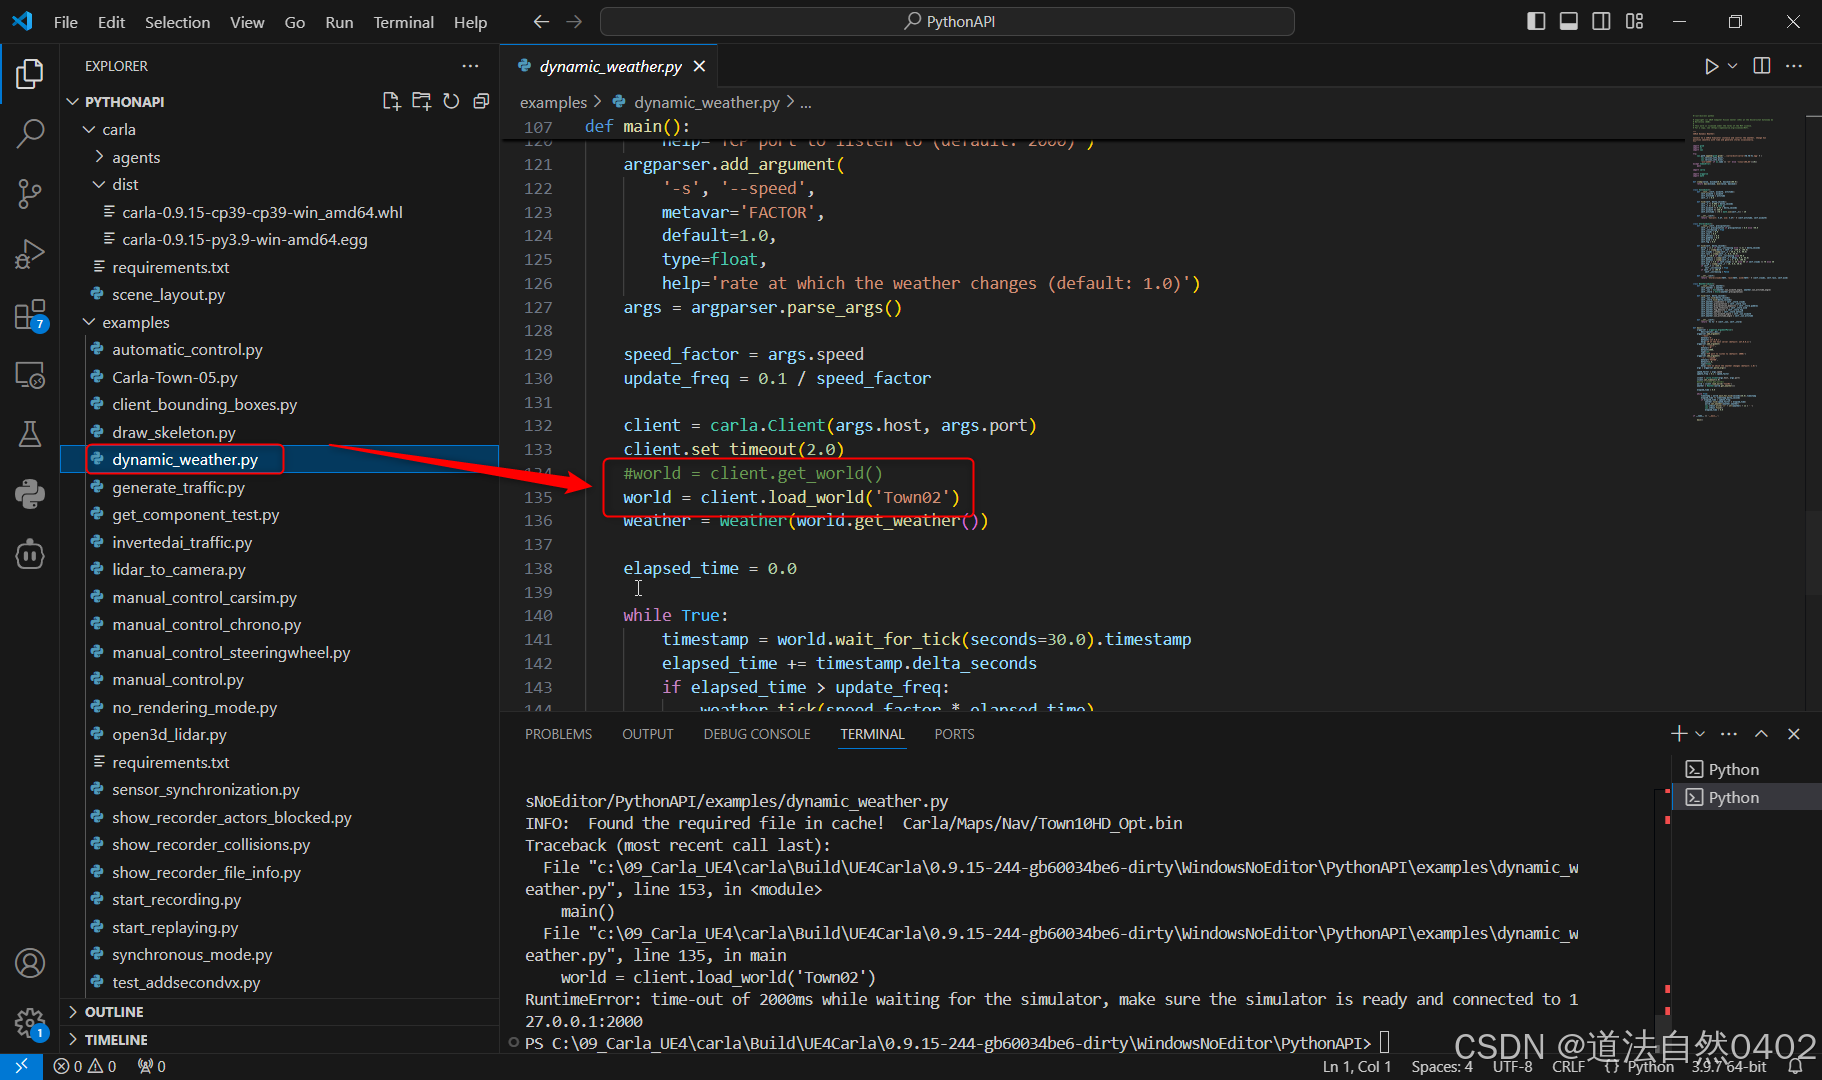Close the terminal panel

[x=1794, y=734]
